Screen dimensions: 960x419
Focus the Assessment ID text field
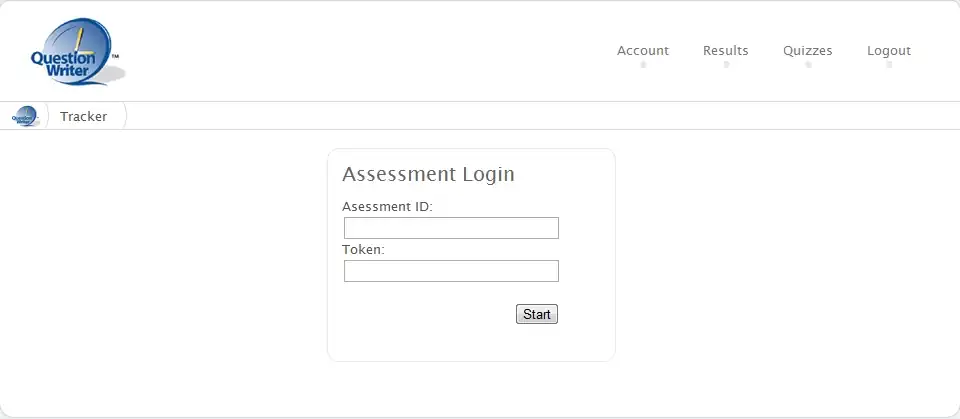click(451, 228)
